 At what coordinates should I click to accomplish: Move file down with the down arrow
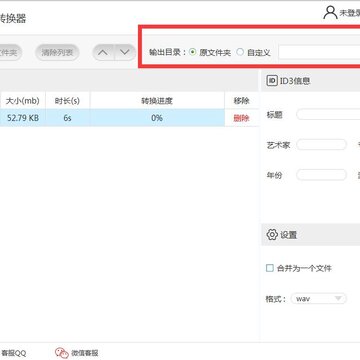[x=125, y=52]
